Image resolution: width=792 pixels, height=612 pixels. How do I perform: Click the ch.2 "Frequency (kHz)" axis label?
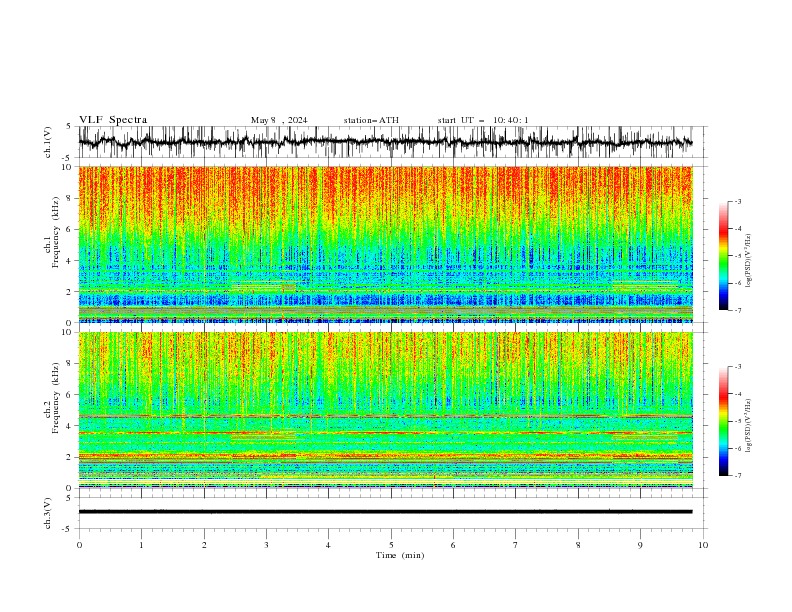(56, 398)
